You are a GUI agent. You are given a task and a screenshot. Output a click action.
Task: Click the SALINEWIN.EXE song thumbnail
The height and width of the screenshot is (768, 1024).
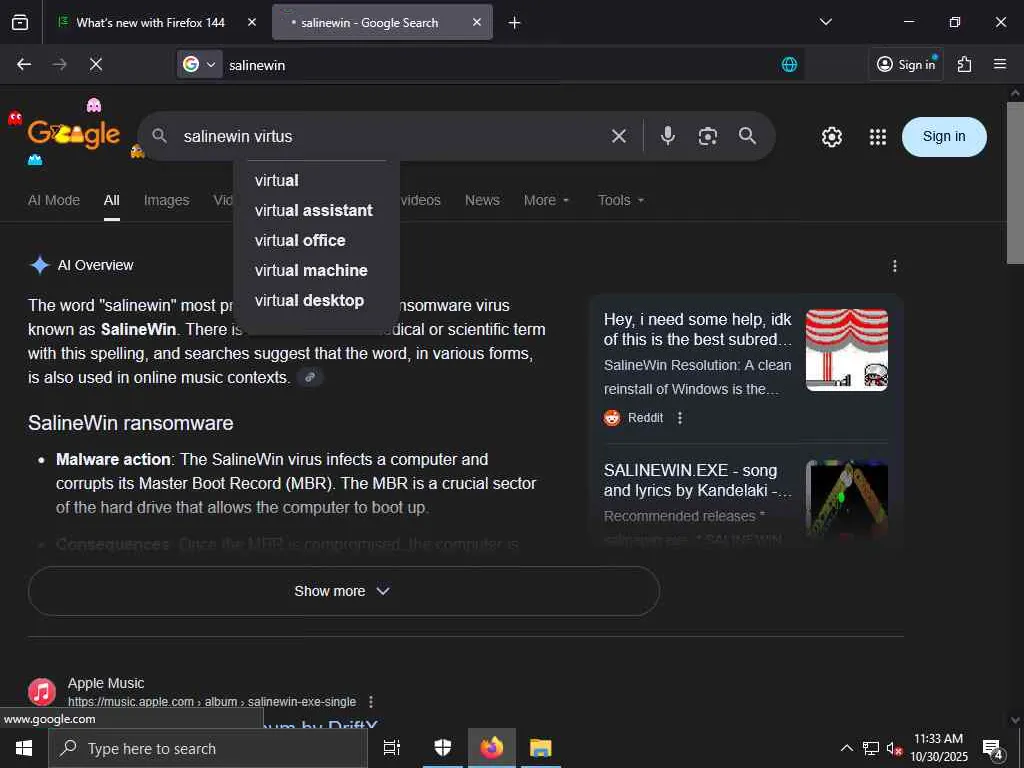pyautogui.click(x=846, y=502)
